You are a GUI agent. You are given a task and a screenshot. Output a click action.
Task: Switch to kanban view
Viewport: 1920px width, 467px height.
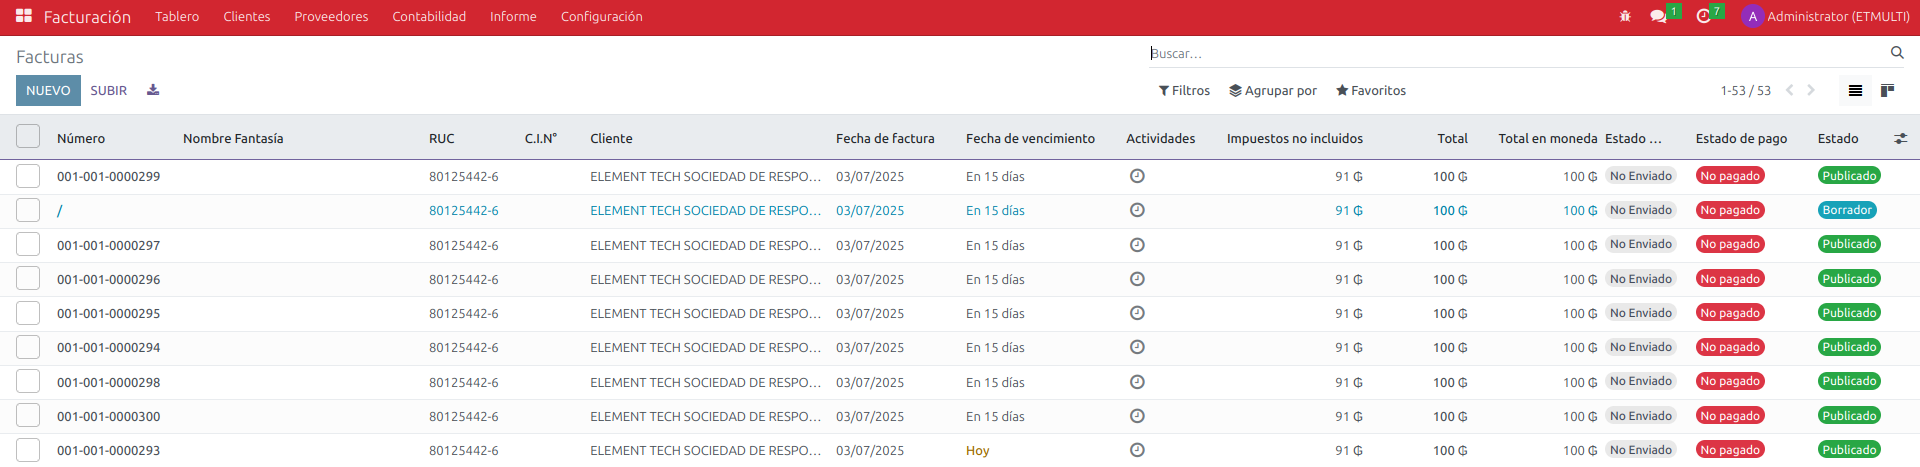coord(1887,90)
